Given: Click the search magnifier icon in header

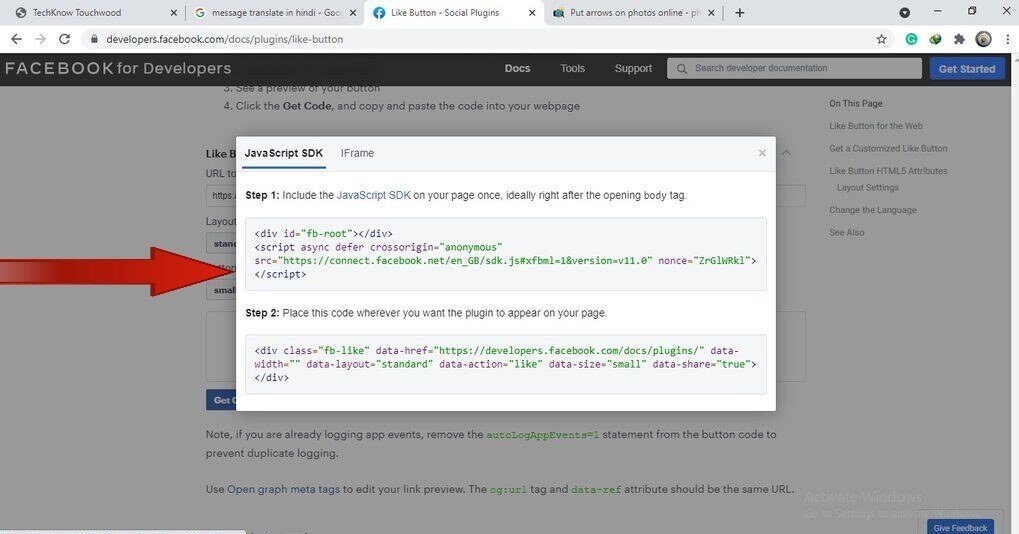Looking at the screenshot, I should click(681, 68).
